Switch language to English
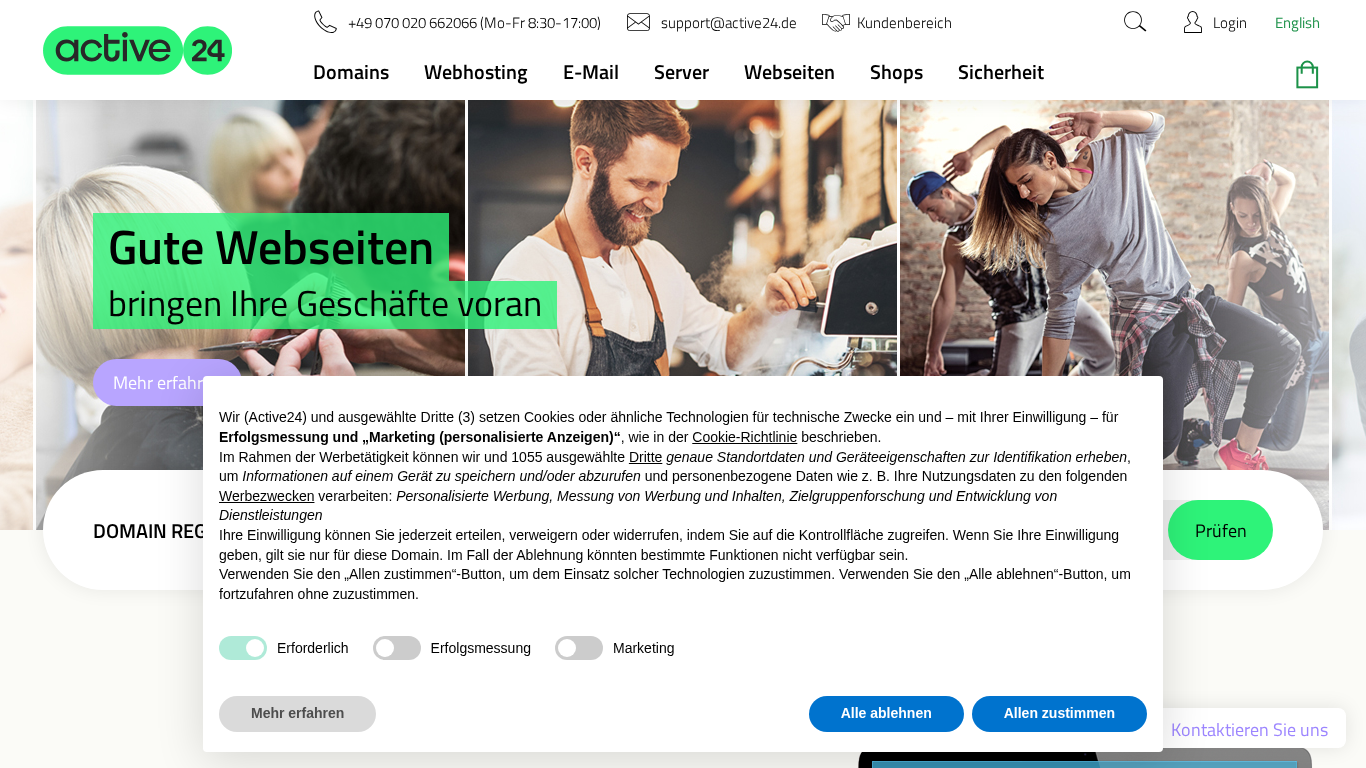1366x768 pixels. (1297, 23)
